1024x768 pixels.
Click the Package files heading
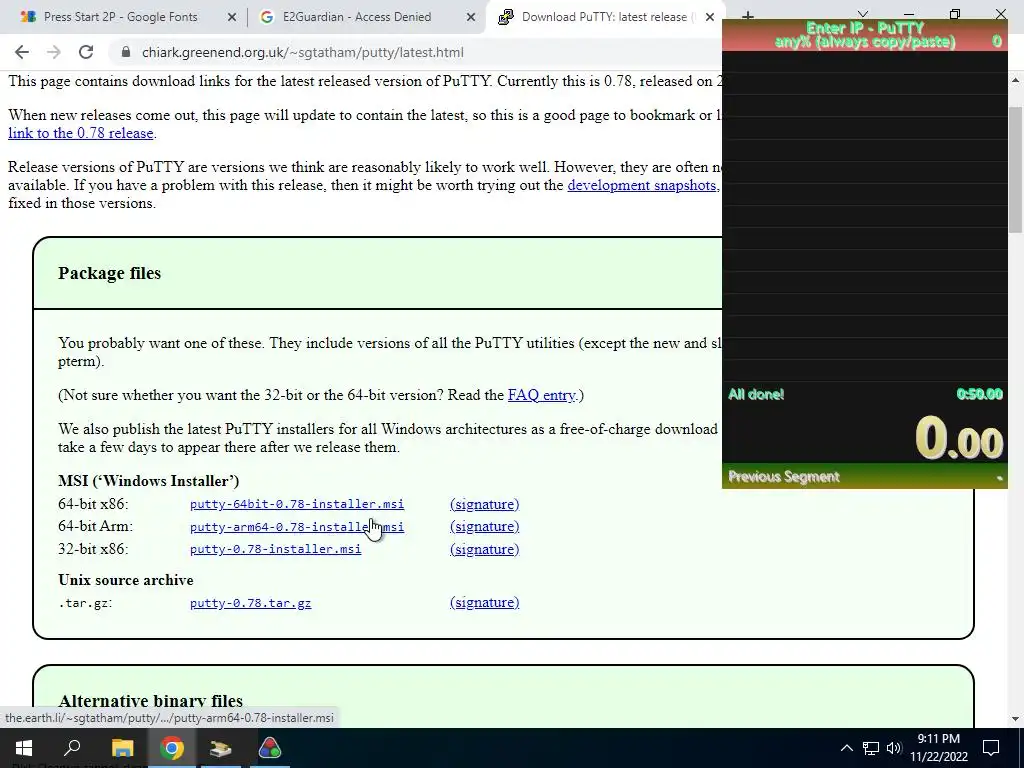110,273
